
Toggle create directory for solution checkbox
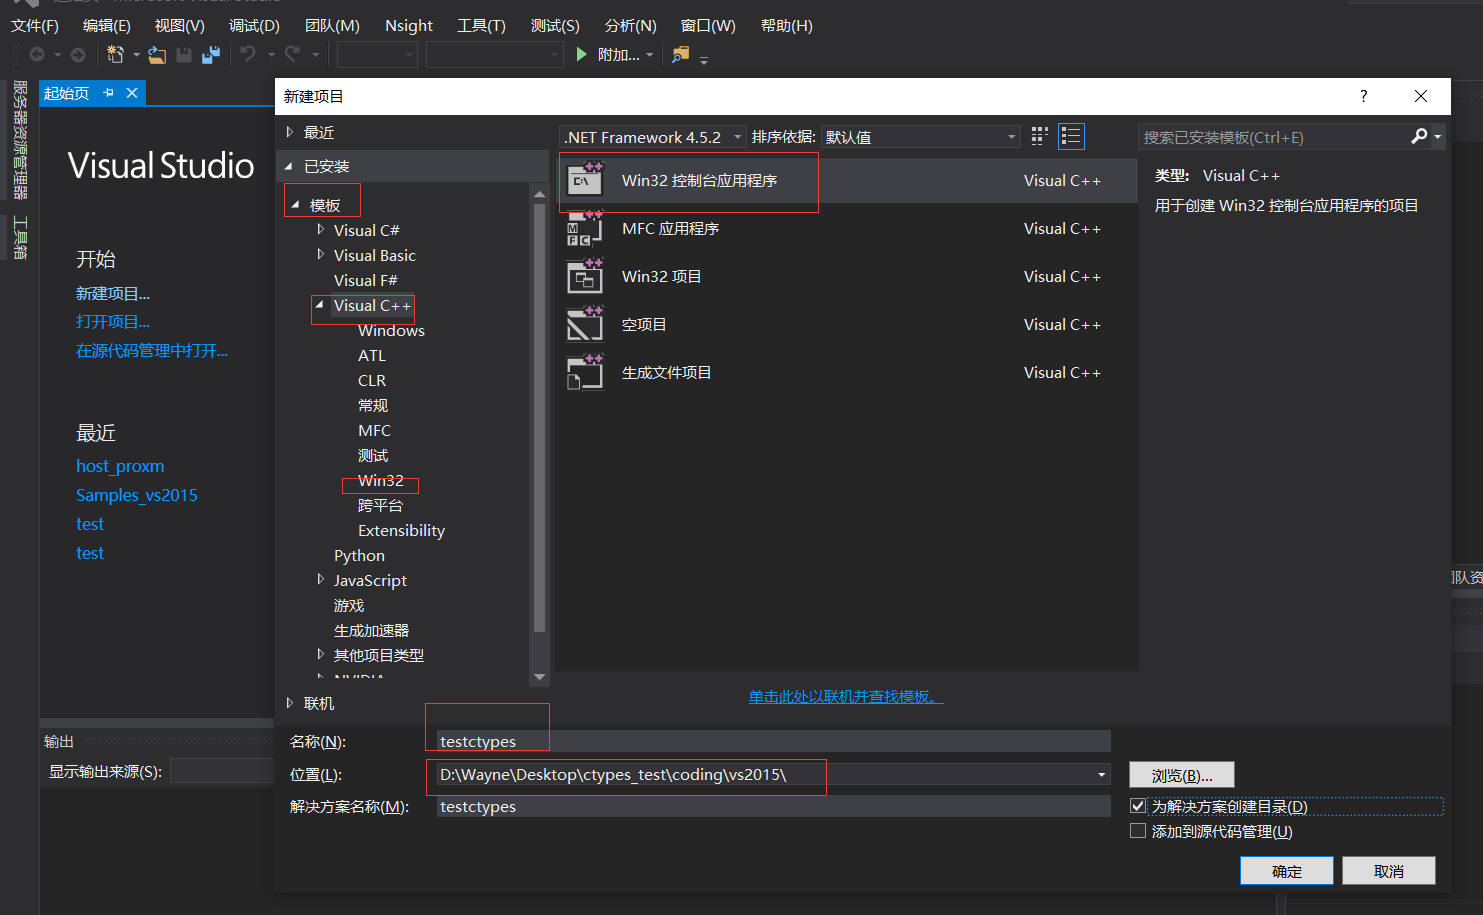pos(1137,806)
